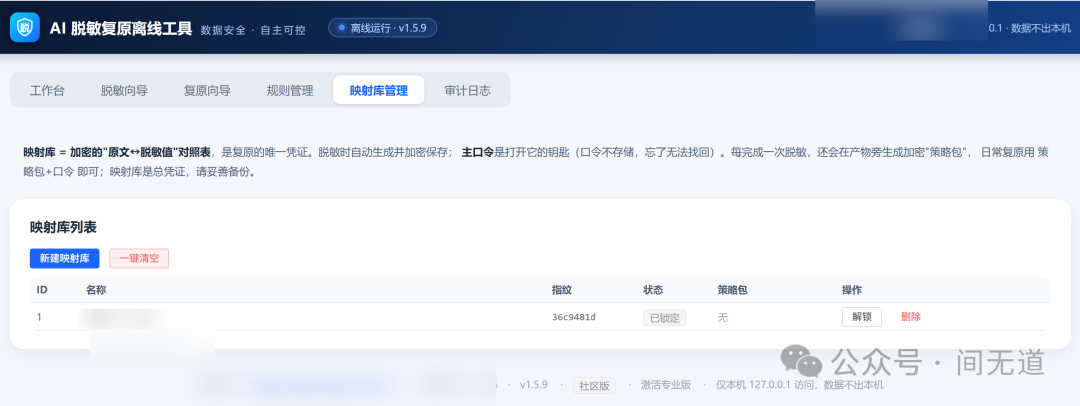
Task: Switch to the 脱敏向导 tab
Action: (x=124, y=90)
